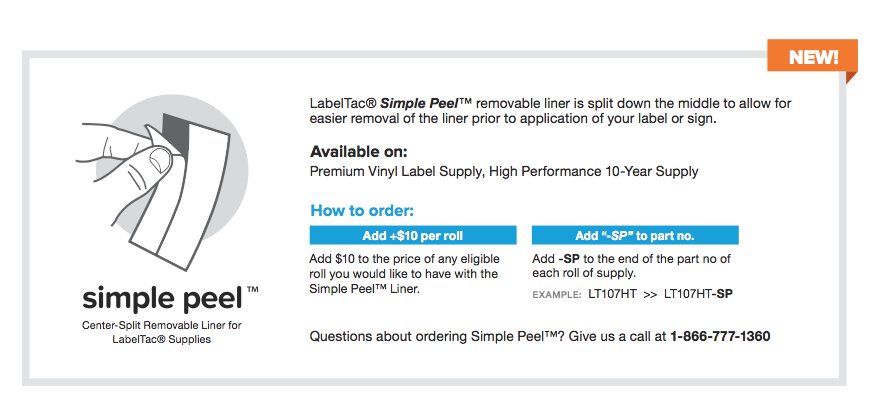Screen dimensions: 872x408
Task: Click the "Center-Split Removable Liner" caption
Action: point(162,326)
